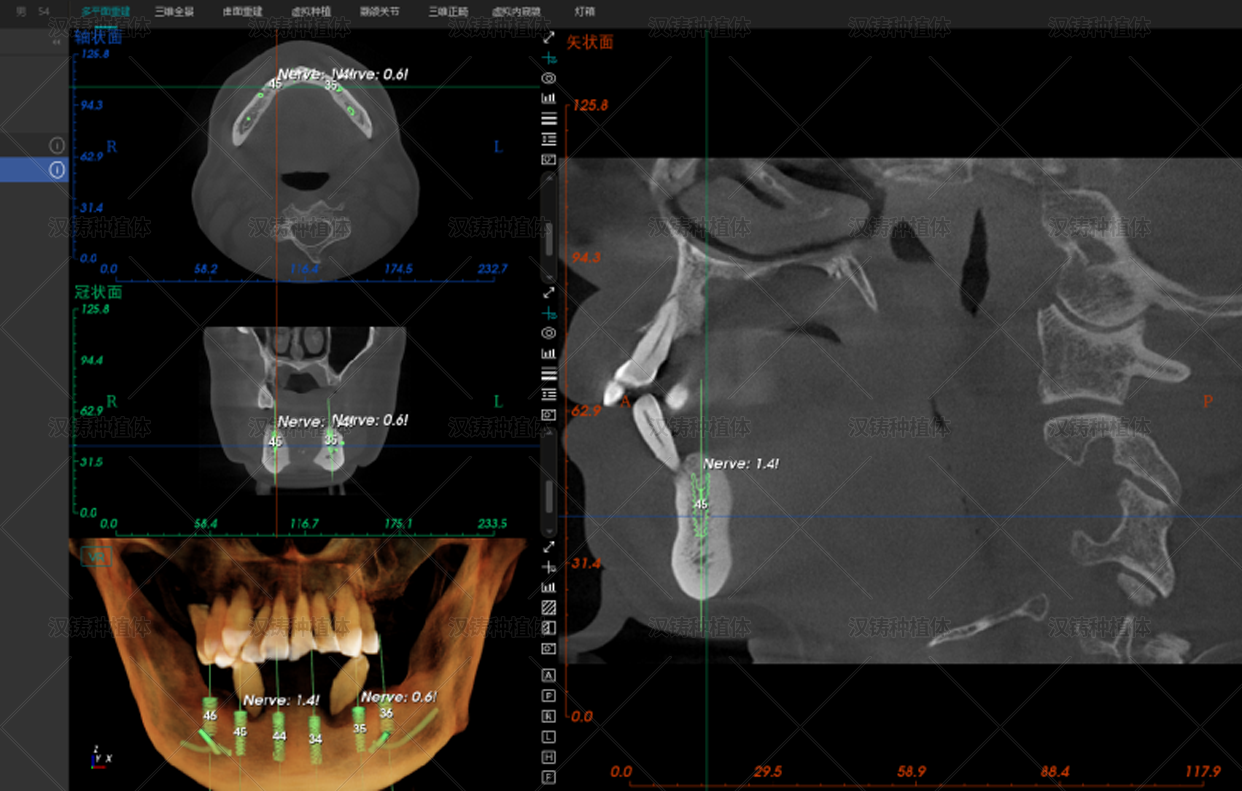Image resolution: width=1242 pixels, height=791 pixels.
Task: Toggle the eye visibility icon for the axial view
Action: point(548,78)
